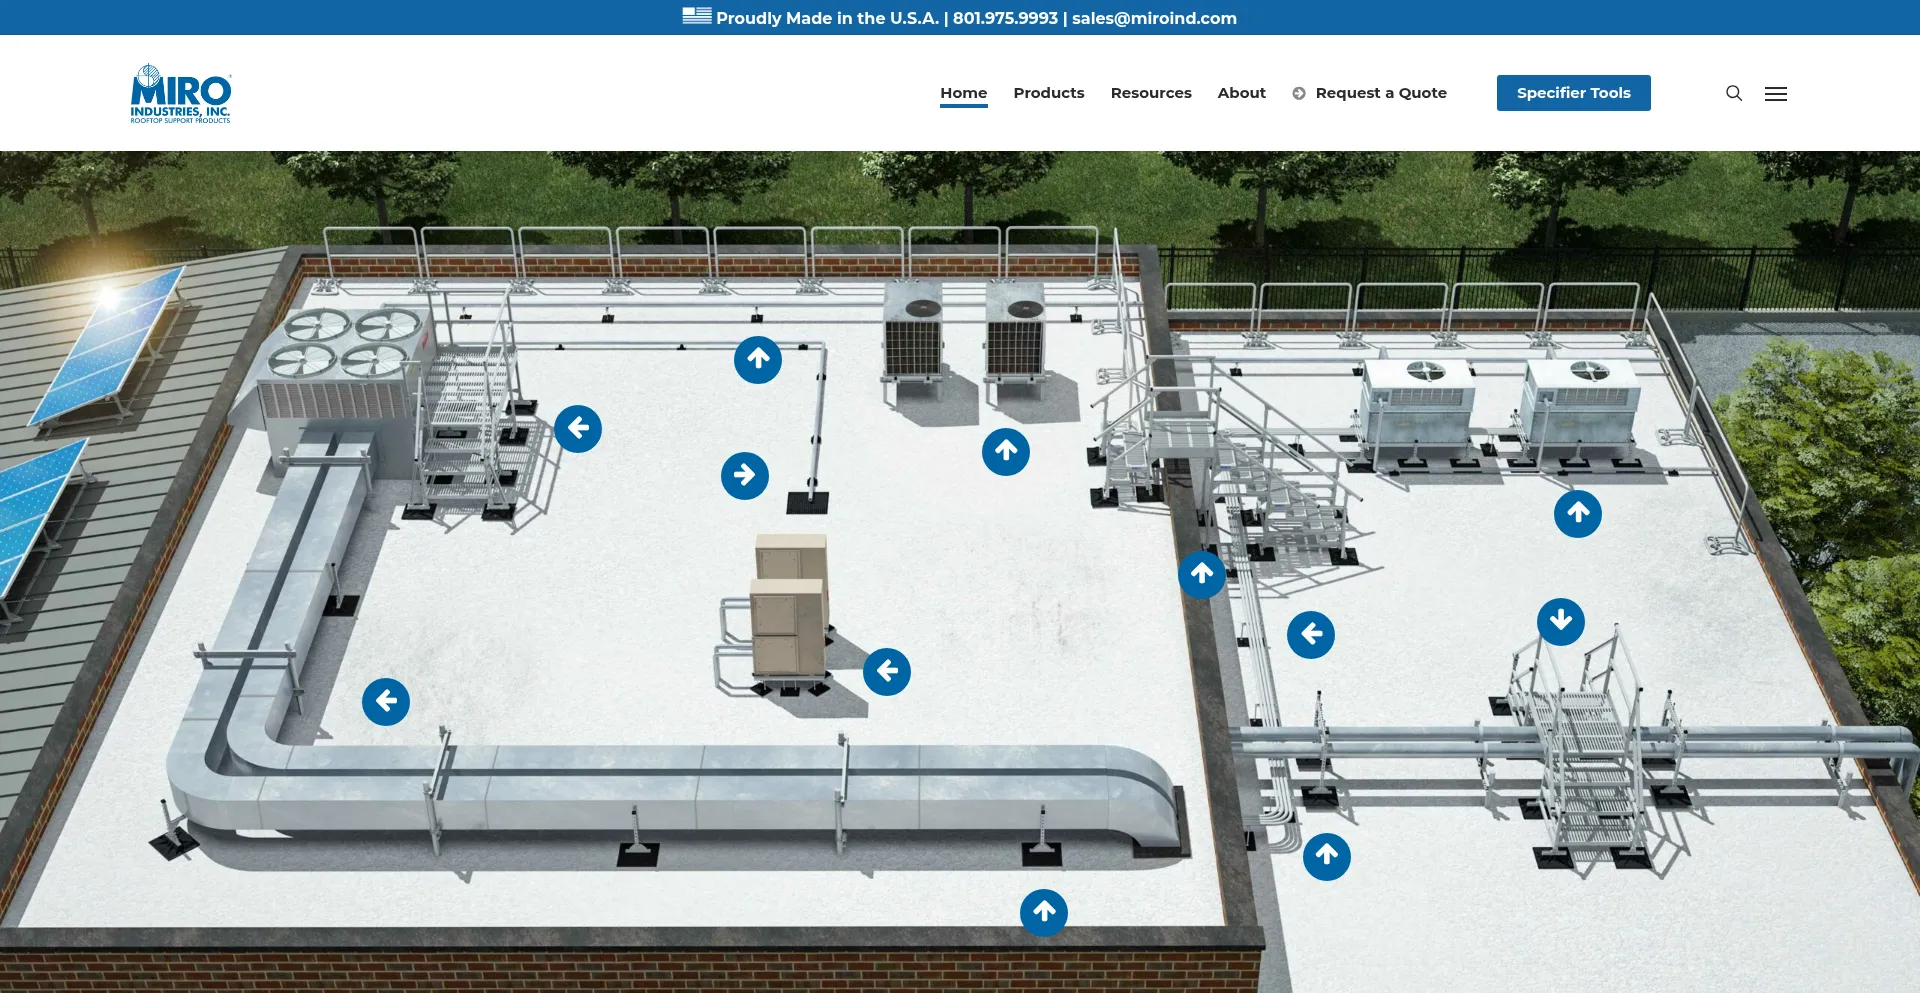Click the up-arrow hotspot on the pipe corner
The width and height of the screenshot is (1920, 993).
[x=758, y=360]
